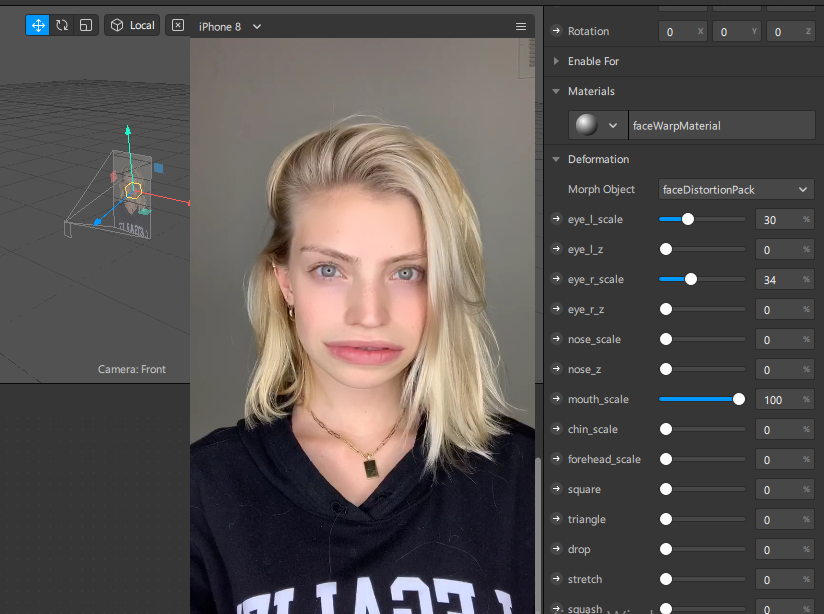
Task: Edit the chin_scale value field
Action: pos(785,429)
